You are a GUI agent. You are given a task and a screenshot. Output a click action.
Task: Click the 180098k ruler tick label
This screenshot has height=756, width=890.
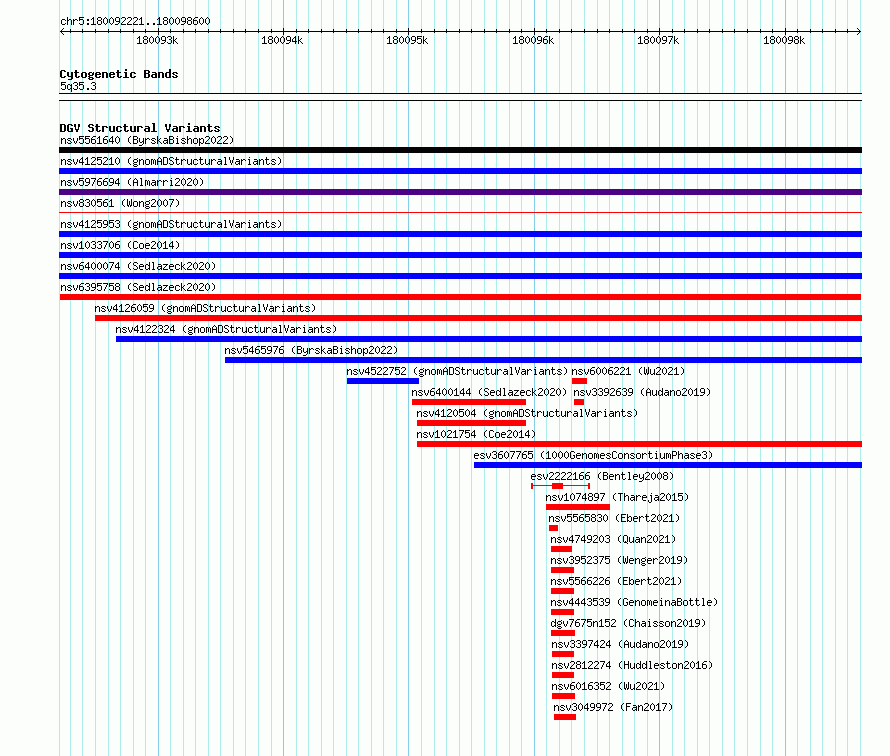(x=784, y=40)
